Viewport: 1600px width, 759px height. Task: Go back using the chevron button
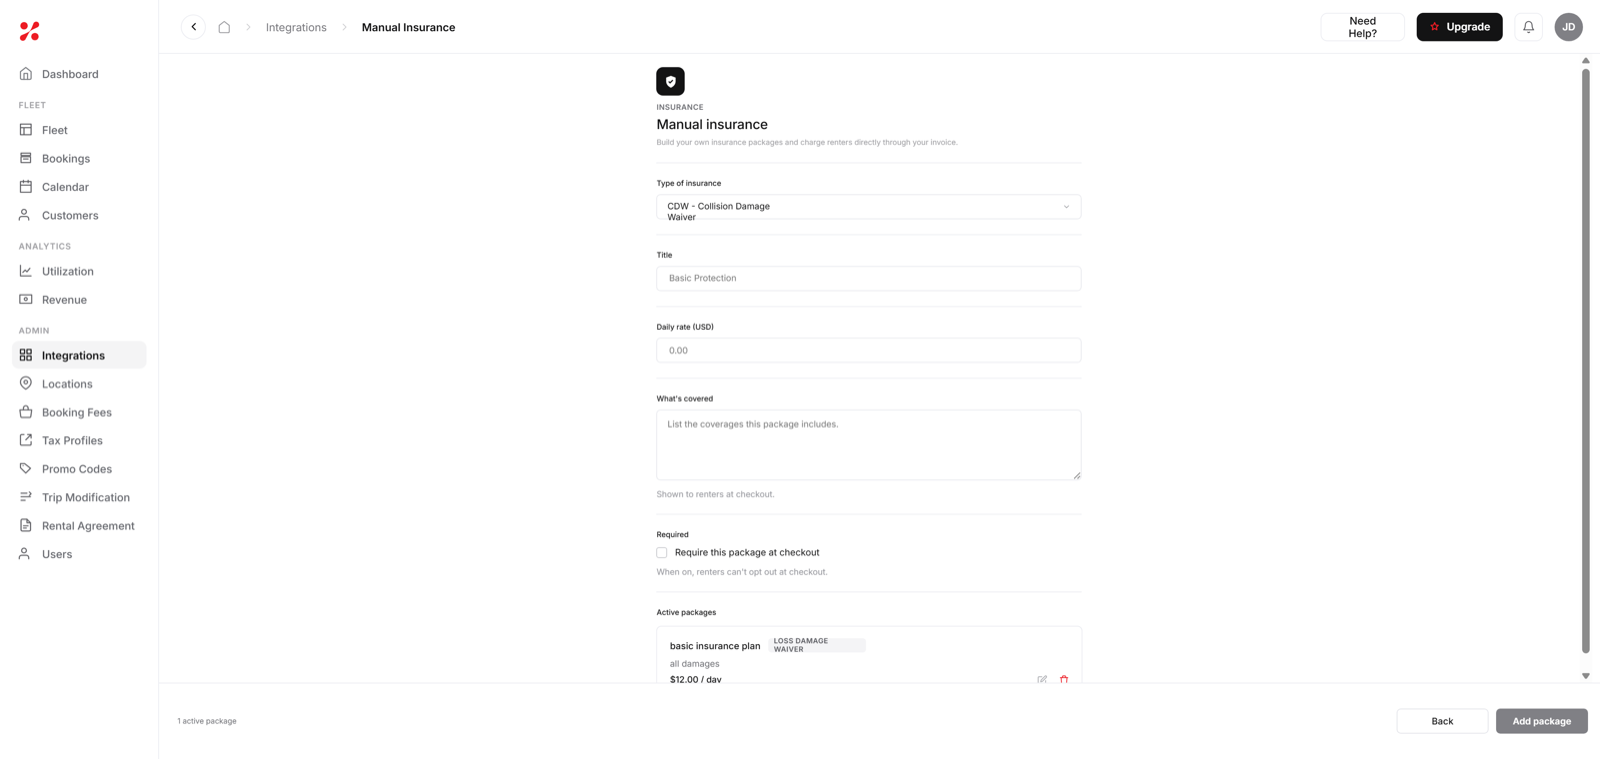point(194,27)
